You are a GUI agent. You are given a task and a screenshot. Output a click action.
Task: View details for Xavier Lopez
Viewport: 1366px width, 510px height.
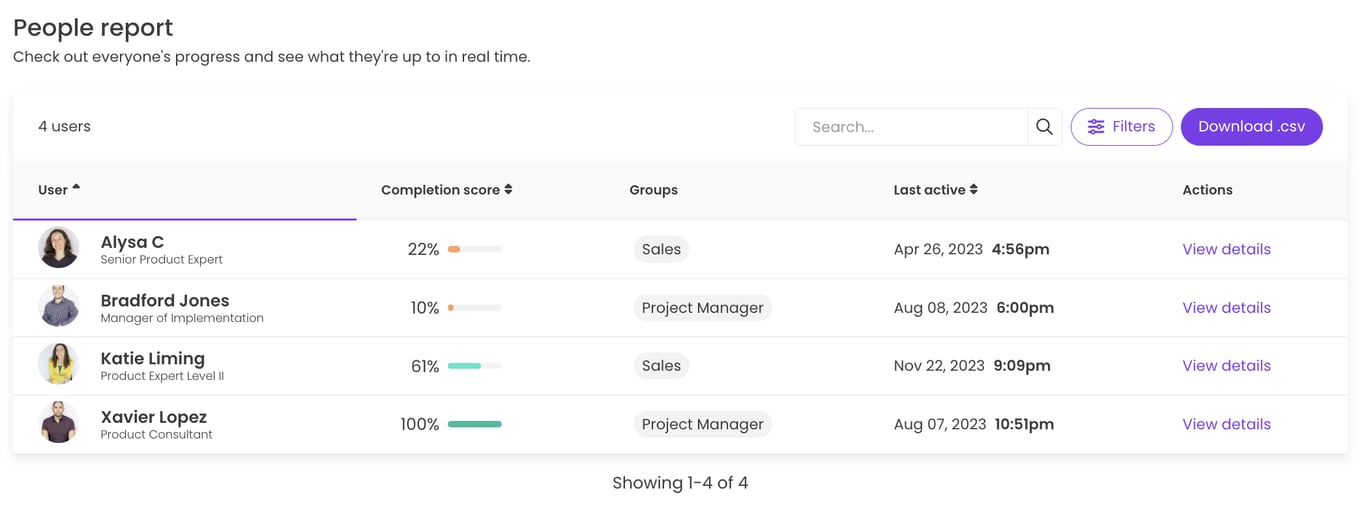[1226, 424]
